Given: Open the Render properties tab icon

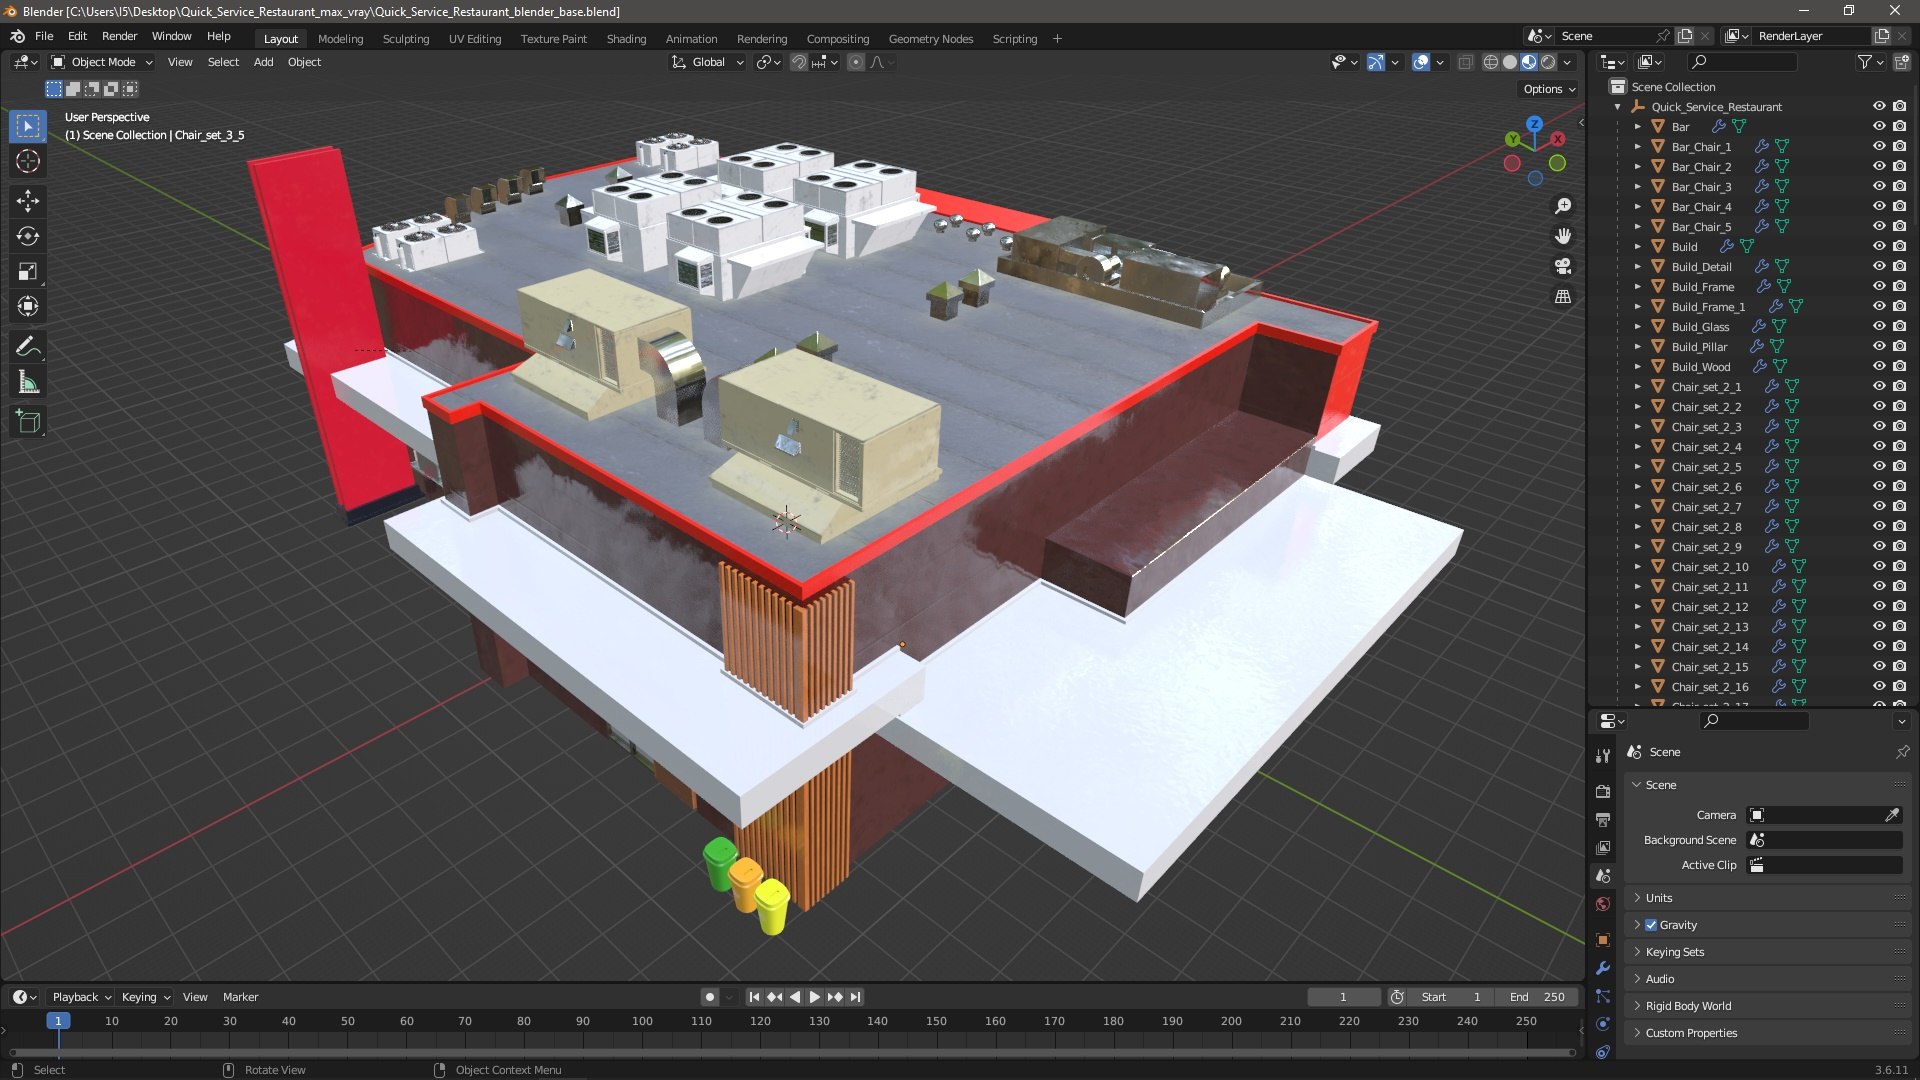Looking at the screenshot, I should [1603, 791].
